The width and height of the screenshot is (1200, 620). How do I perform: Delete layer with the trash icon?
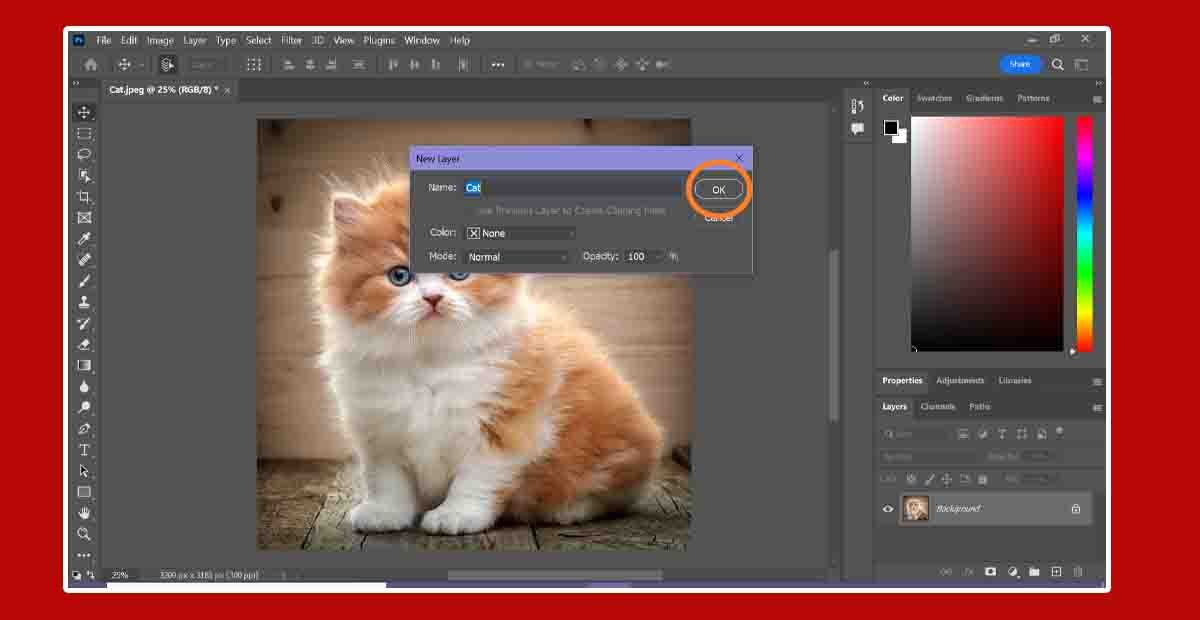point(1078,572)
